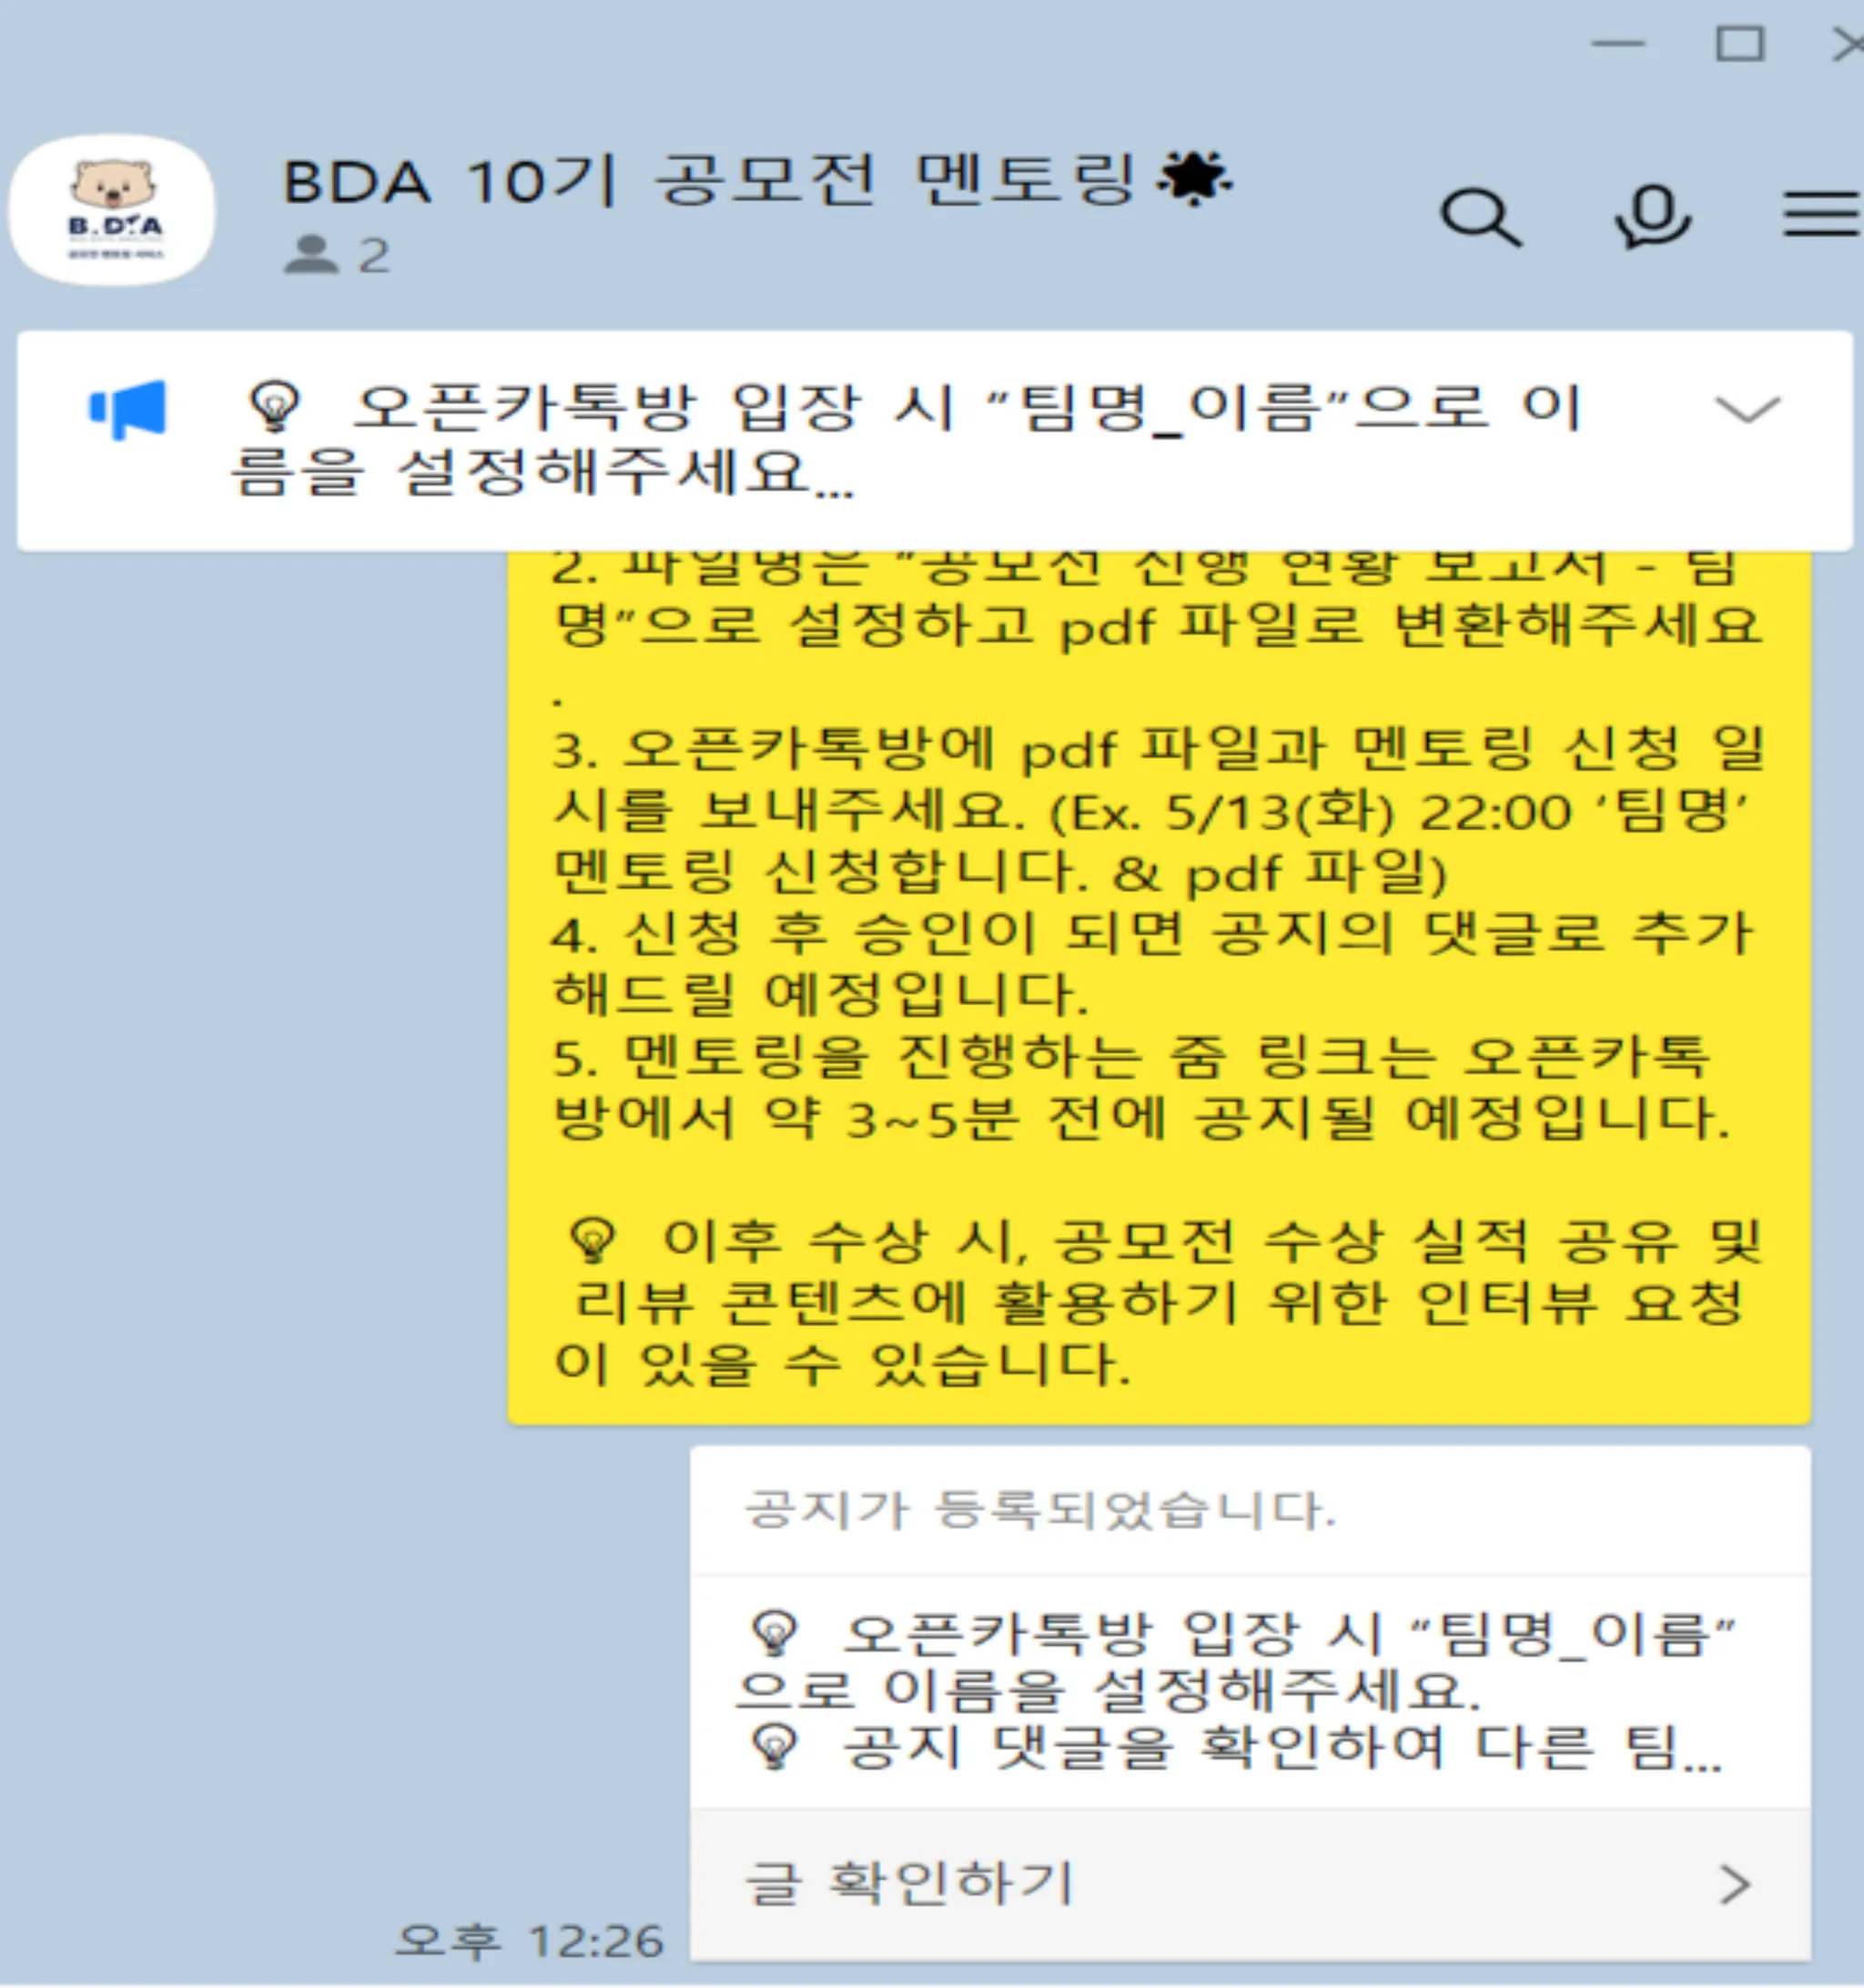
Task: Click the arrow next to 글 확인하기
Action: pos(1735,1885)
